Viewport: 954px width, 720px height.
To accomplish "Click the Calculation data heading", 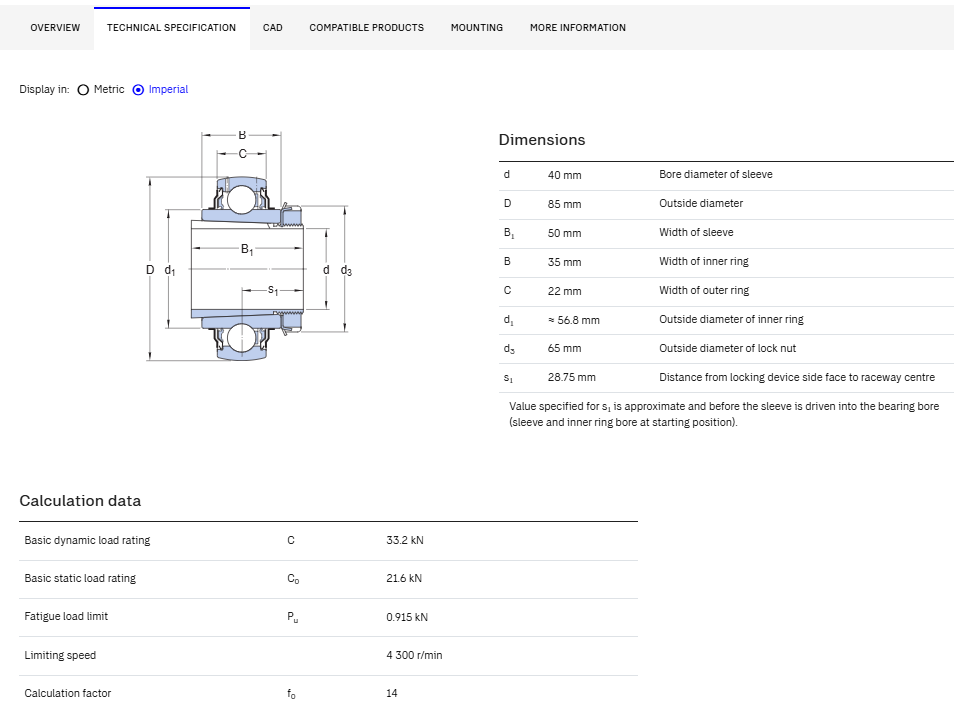I will [x=80, y=501].
